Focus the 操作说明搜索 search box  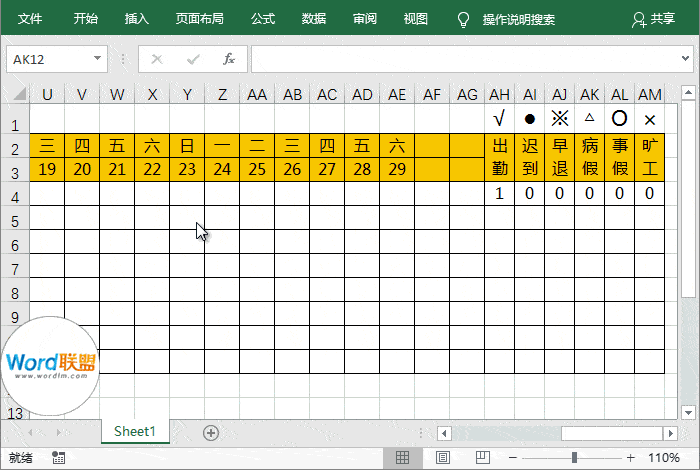pyautogui.click(x=519, y=20)
